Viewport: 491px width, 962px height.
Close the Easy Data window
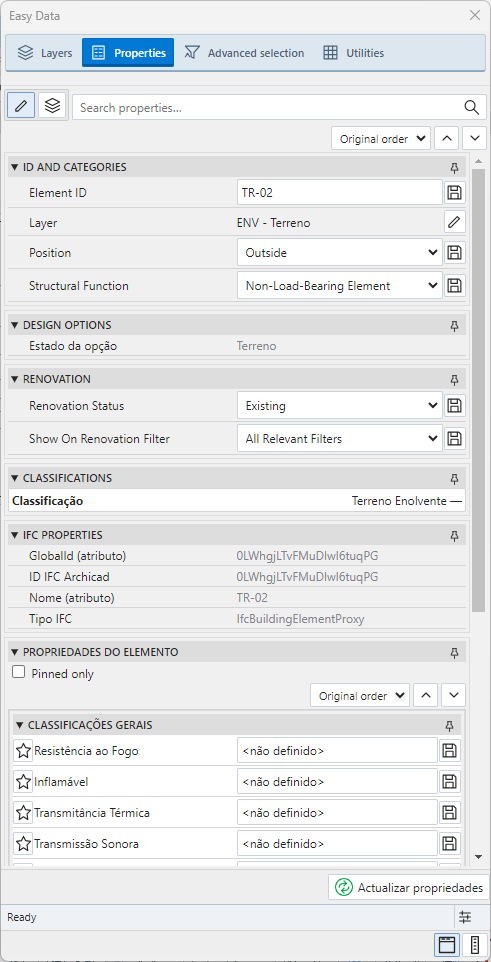475,15
